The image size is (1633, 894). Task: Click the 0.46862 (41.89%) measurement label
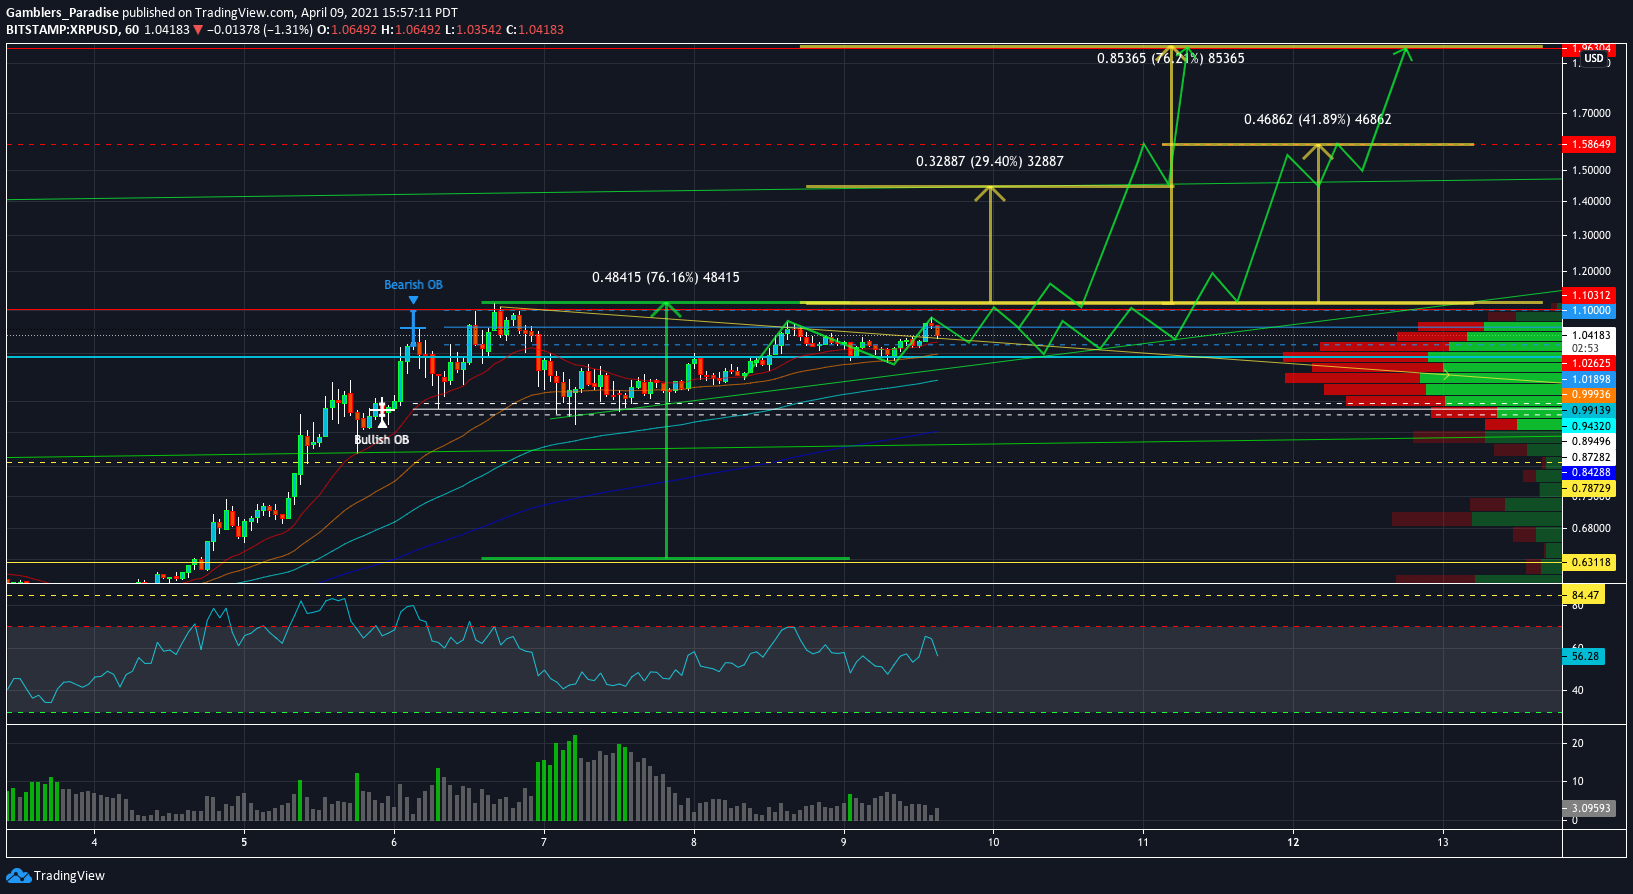click(x=1318, y=119)
